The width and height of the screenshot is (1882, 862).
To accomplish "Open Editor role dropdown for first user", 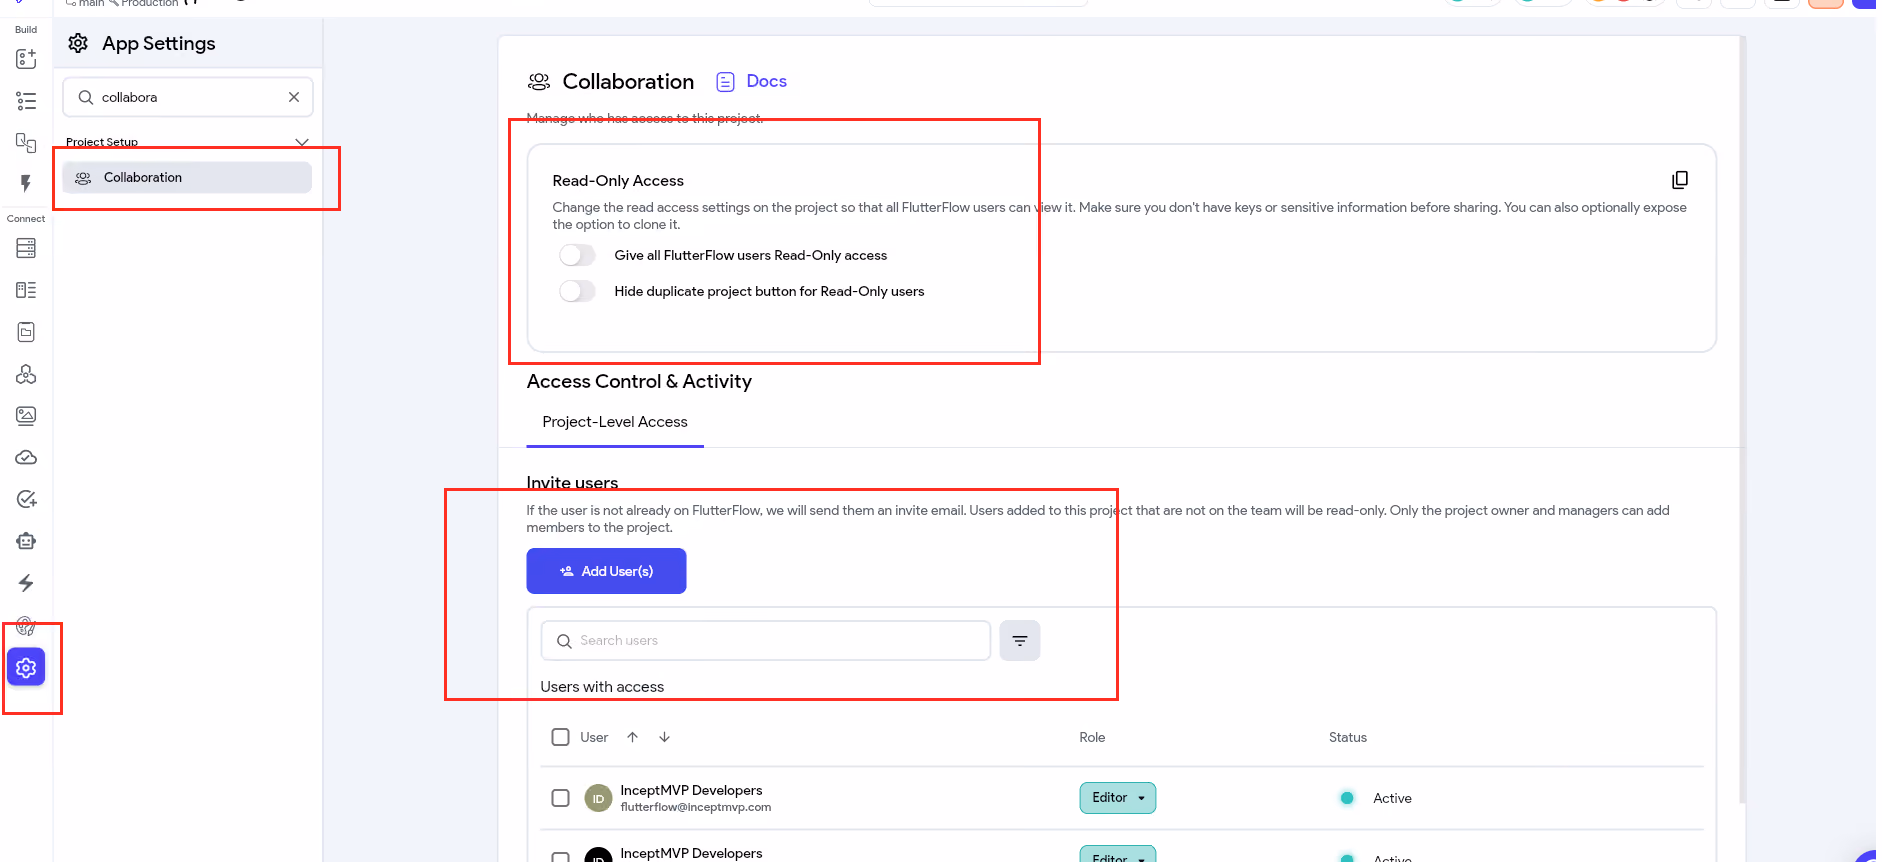I will pos(1118,798).
